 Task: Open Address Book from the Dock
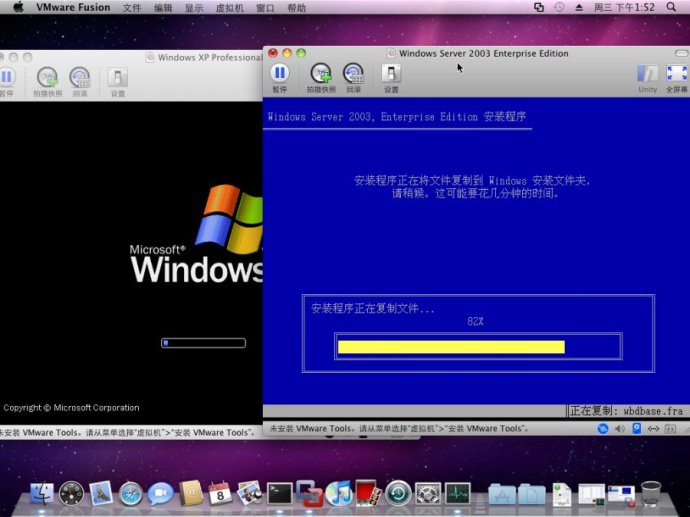click(191, 493)
